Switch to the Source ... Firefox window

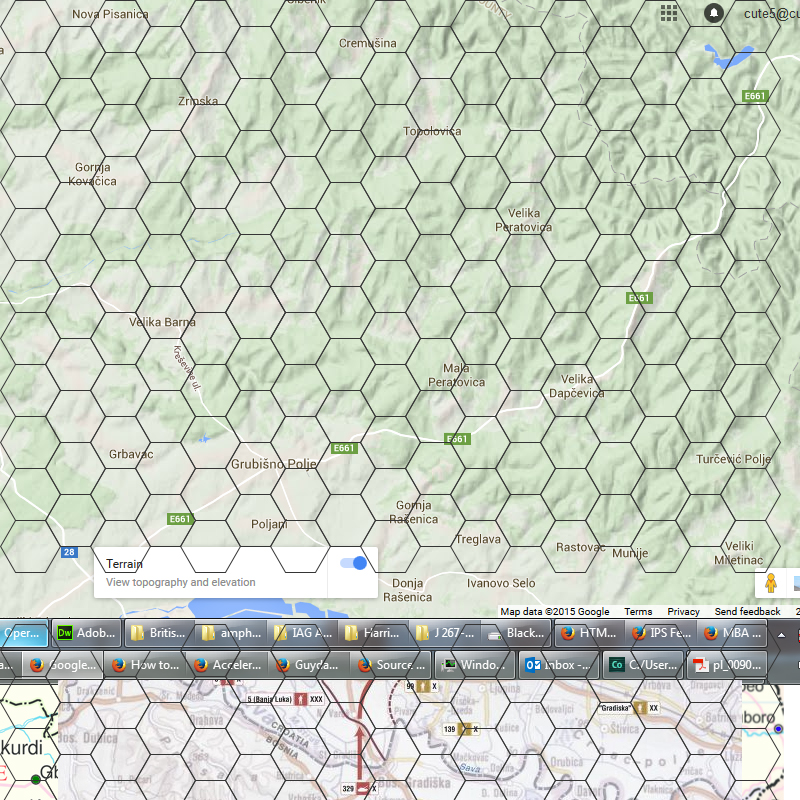(x=391, y=665)
